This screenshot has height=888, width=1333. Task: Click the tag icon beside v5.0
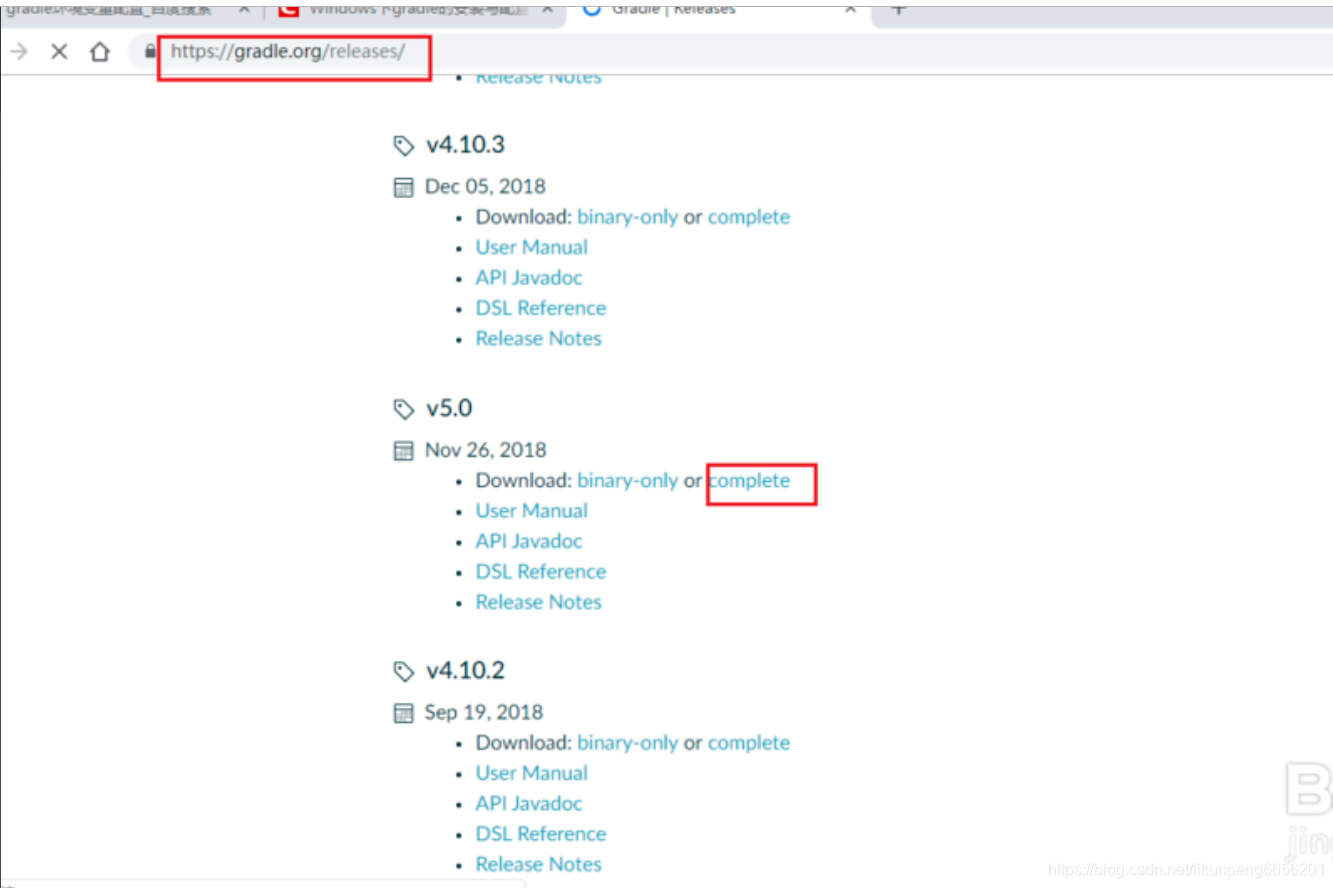point(403,409)
